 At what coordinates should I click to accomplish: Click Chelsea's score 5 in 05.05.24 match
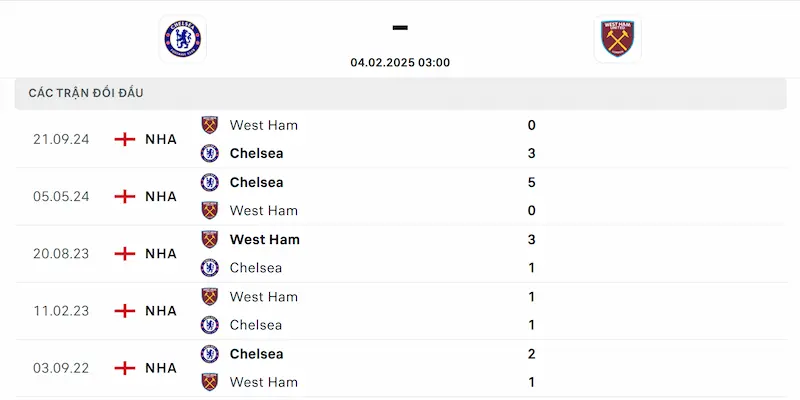[531, 182]
